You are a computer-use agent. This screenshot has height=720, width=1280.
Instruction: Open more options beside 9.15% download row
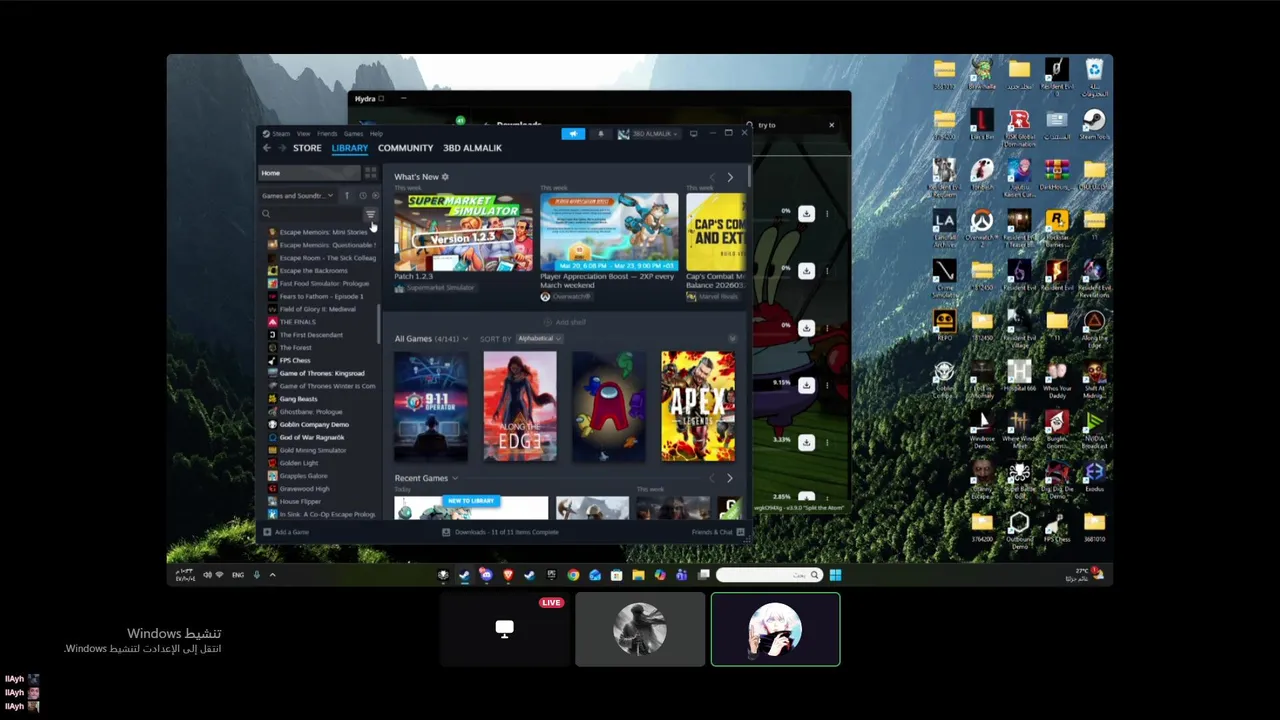(x=827, y=385)
